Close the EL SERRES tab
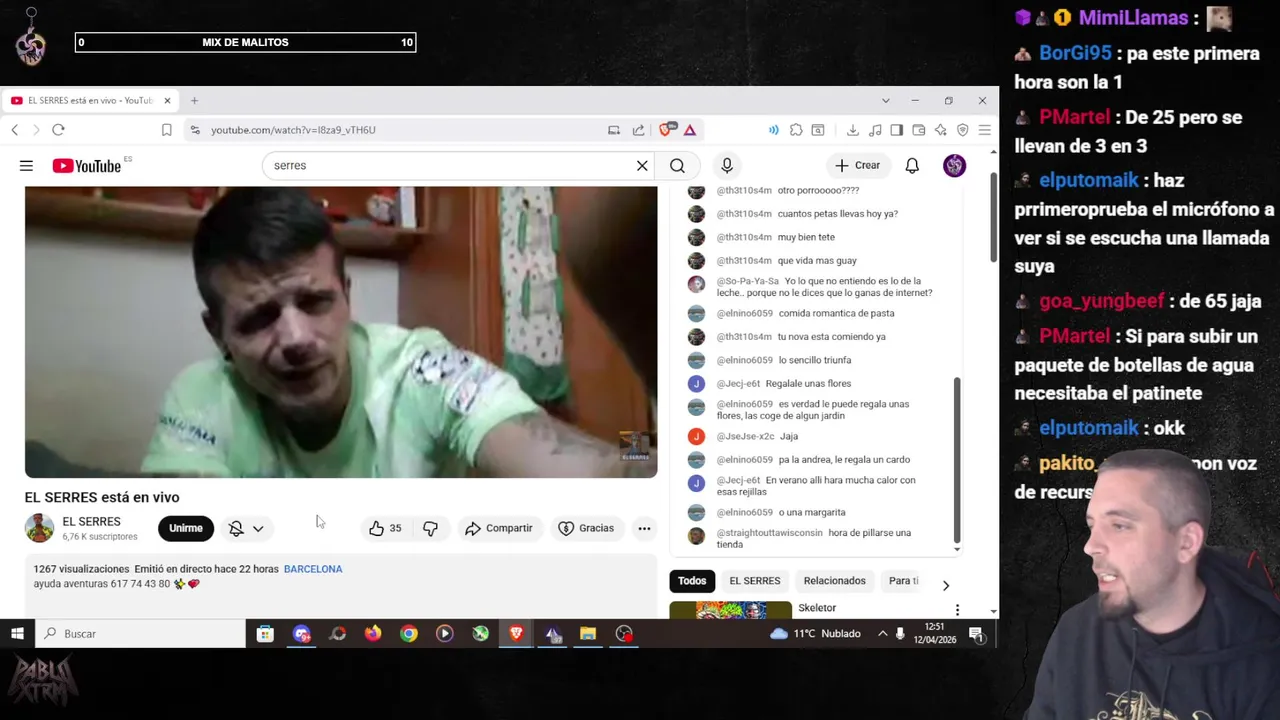 click(167, 101)
